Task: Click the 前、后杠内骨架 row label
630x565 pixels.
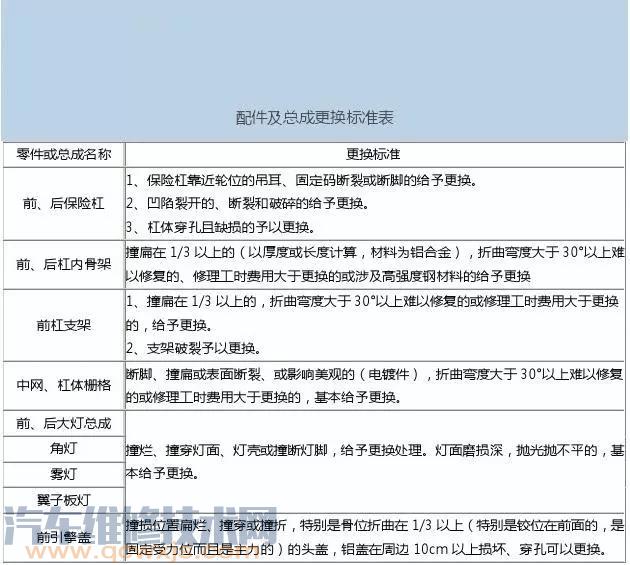Action: tap(63, 264)
